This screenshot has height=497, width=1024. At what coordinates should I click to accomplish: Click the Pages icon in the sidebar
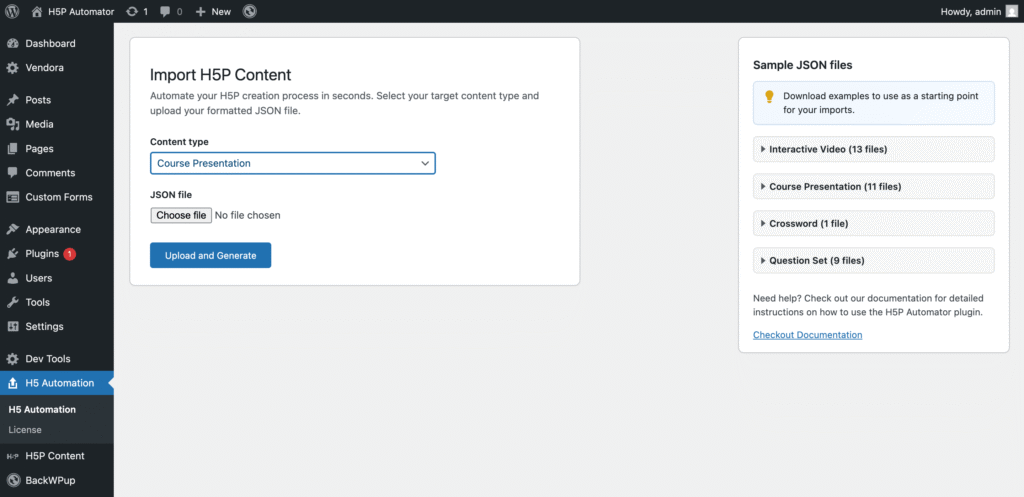click(12, 149)
